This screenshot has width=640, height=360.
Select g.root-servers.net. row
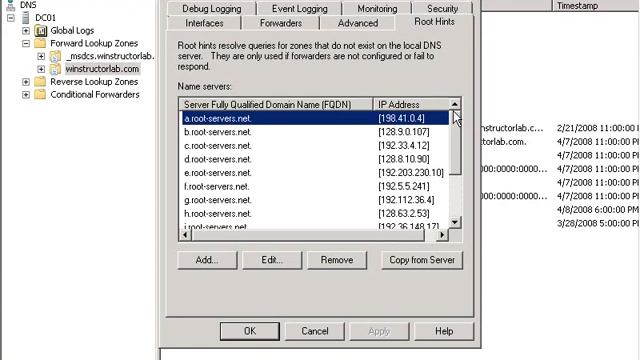click(x=314, y=200)
